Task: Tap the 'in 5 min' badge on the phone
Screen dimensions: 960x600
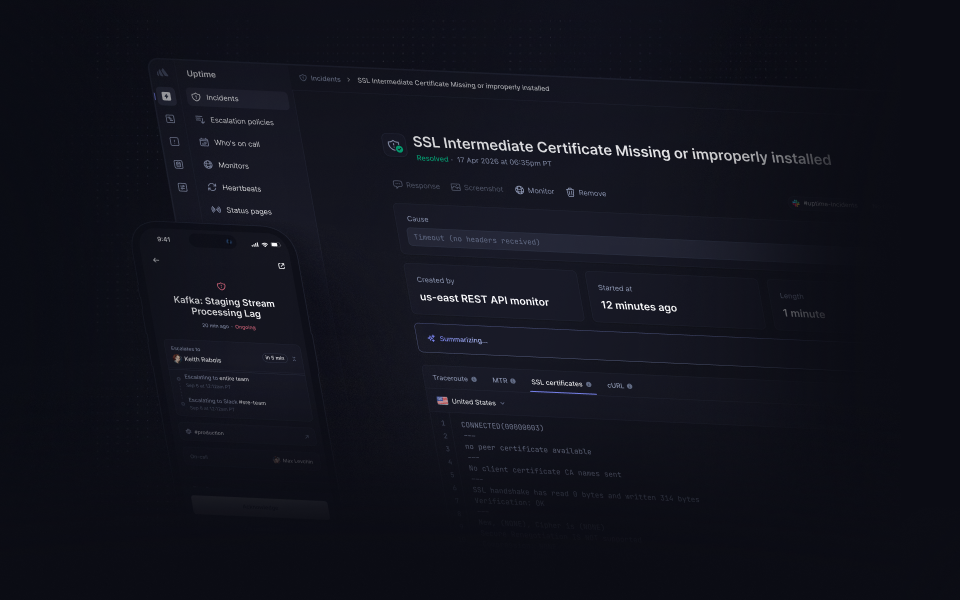Action: click(x=275, y=358)
